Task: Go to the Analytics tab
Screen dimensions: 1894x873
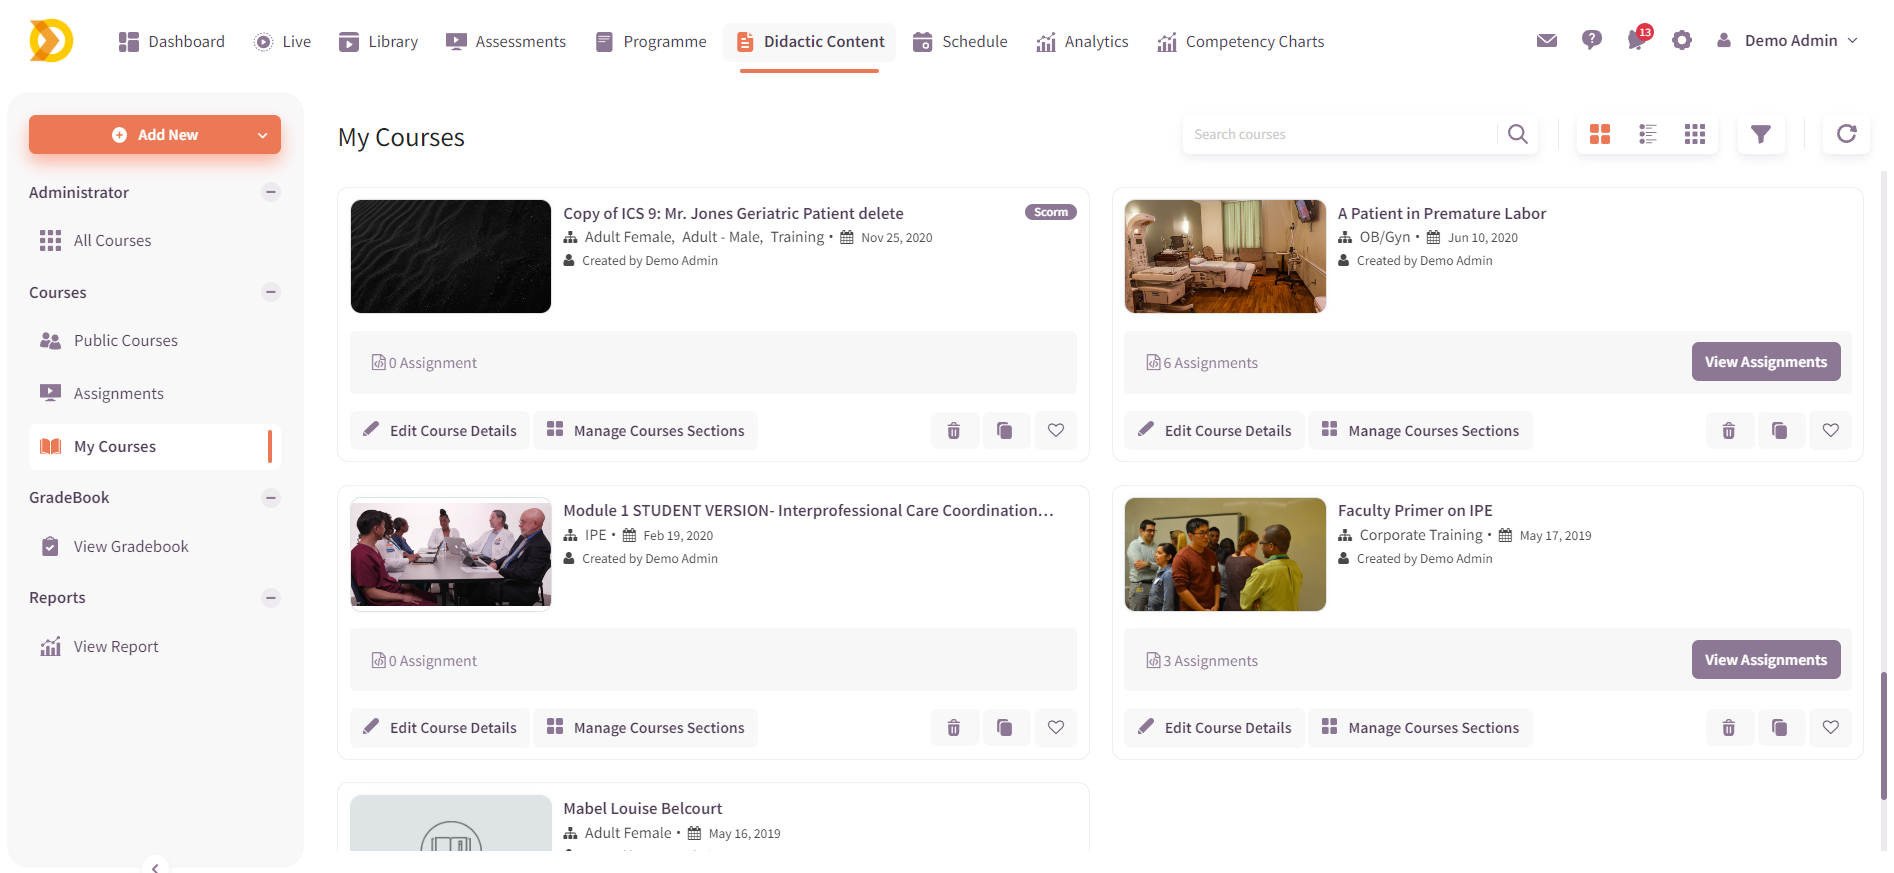Action: point(1082,42)
